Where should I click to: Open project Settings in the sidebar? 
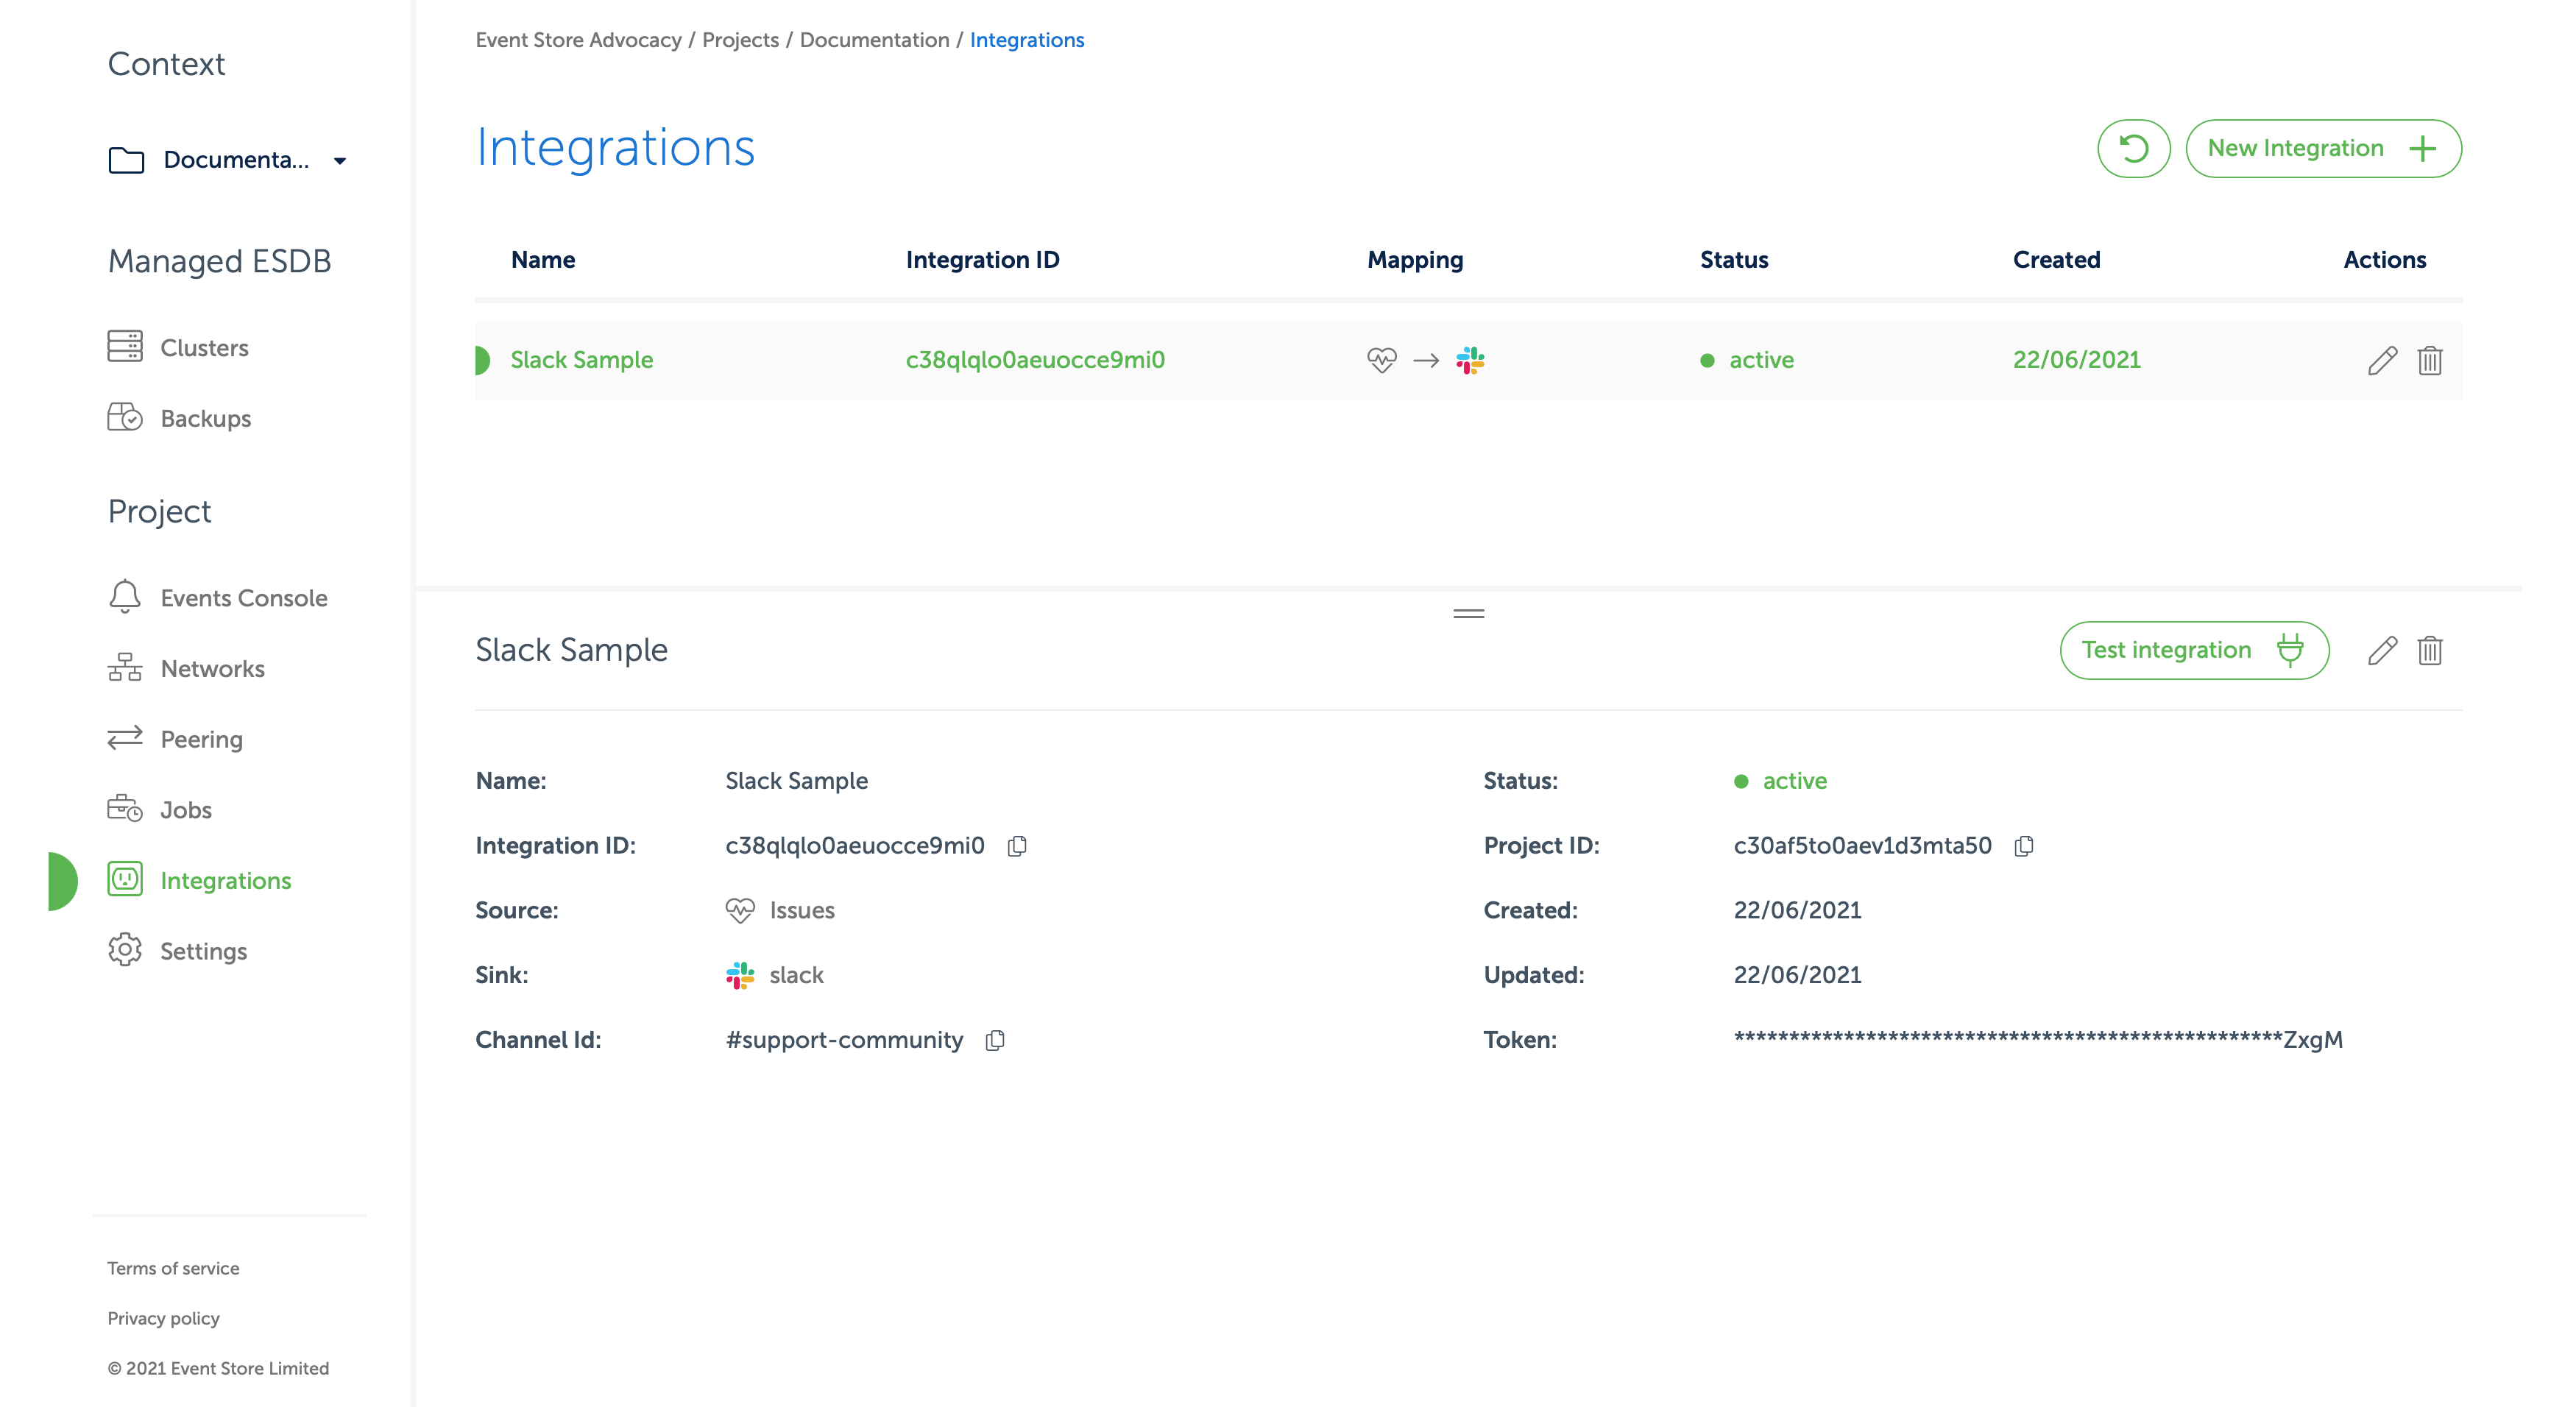(x=203, y=951)
